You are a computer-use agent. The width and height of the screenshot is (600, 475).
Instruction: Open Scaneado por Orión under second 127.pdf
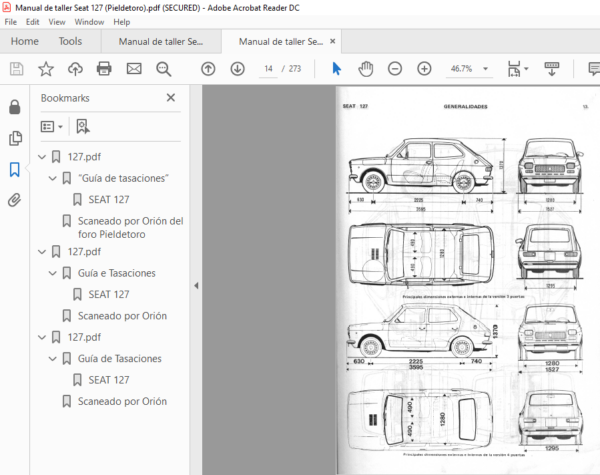(x=122, y=316)
